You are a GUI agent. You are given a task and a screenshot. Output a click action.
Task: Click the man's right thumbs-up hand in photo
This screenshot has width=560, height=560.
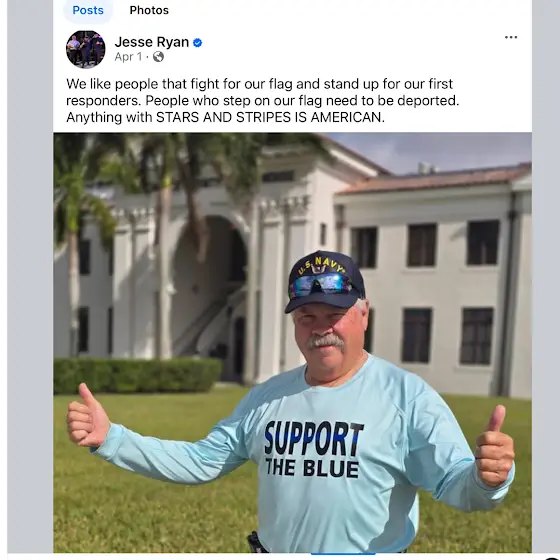click(x=88, y=416)
